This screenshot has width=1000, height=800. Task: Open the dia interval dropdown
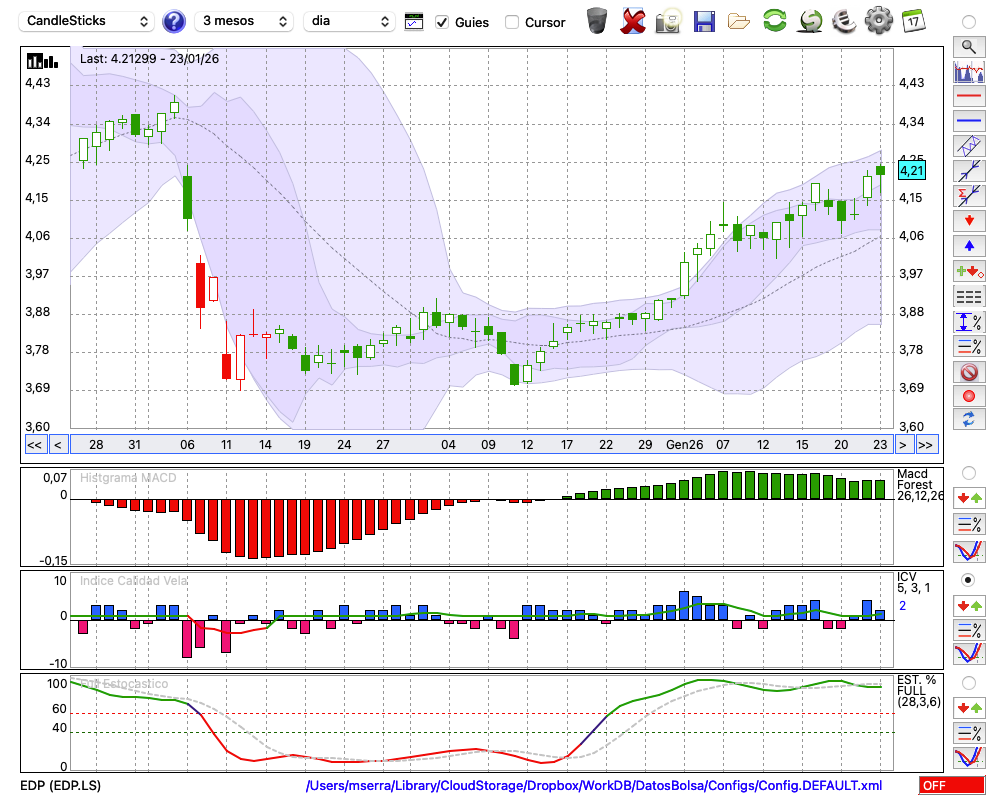click(x=349, y=21)
